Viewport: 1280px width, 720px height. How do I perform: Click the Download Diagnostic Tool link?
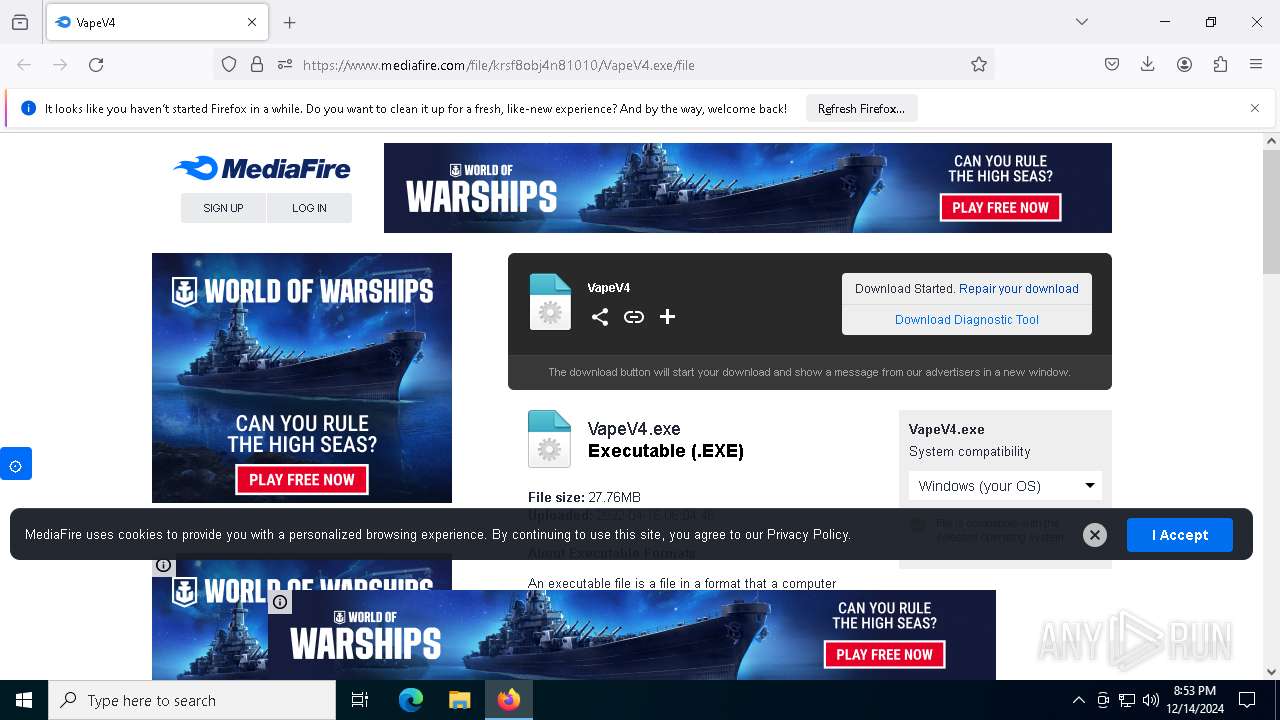pos(967,320)
